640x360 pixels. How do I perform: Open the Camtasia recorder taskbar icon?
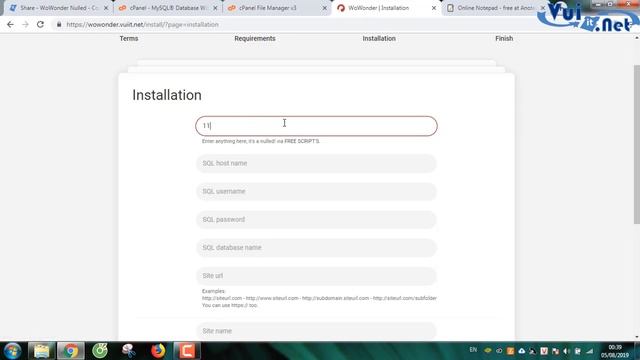pos(187,351)
